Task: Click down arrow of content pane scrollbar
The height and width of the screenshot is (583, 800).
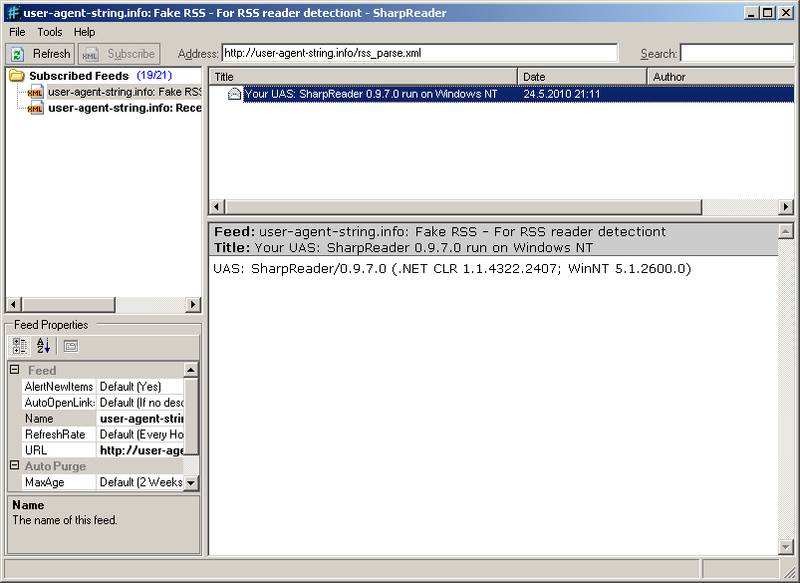Action: point(786,547)
